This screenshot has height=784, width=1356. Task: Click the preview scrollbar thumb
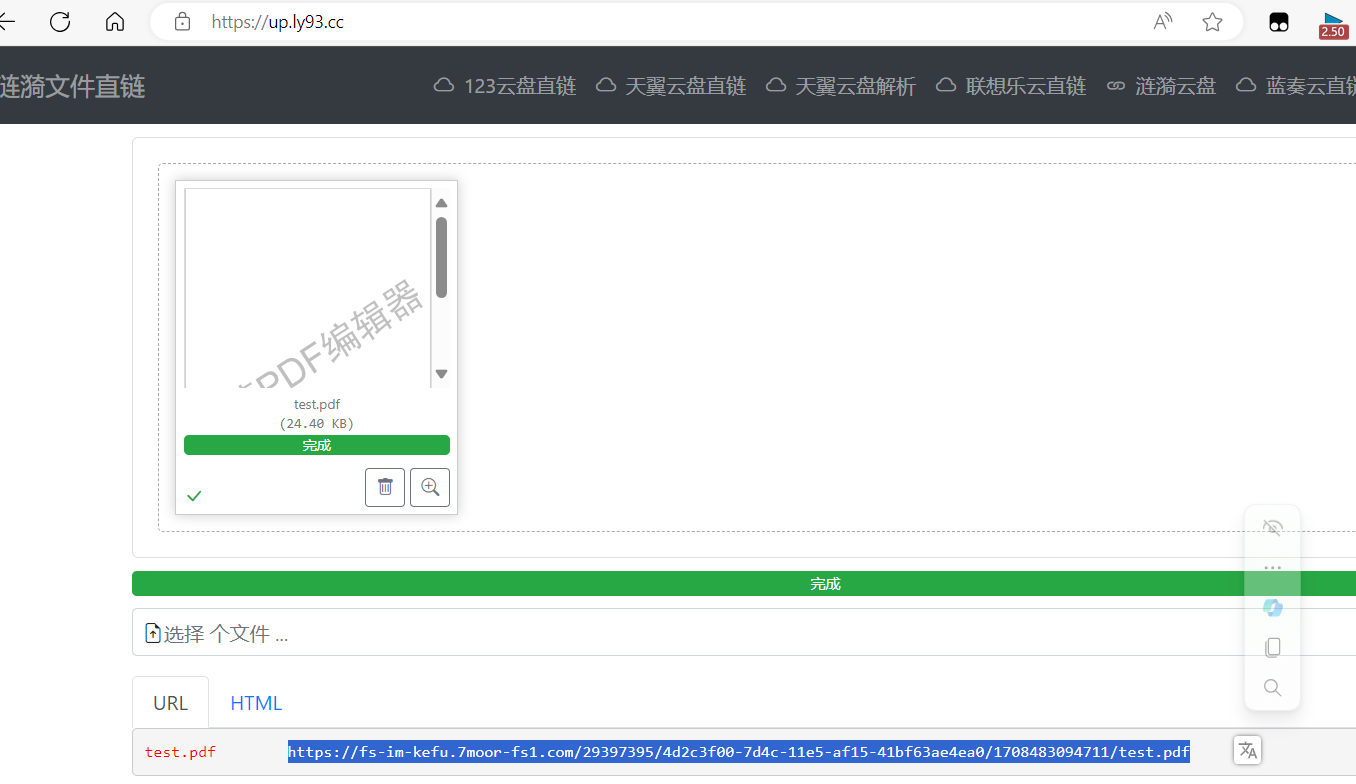pyautogui.click(x=441, y=257)
